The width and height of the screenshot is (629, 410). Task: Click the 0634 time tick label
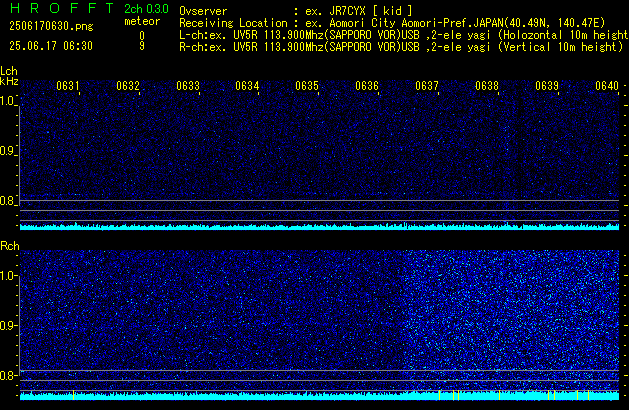tap(247, 86)
